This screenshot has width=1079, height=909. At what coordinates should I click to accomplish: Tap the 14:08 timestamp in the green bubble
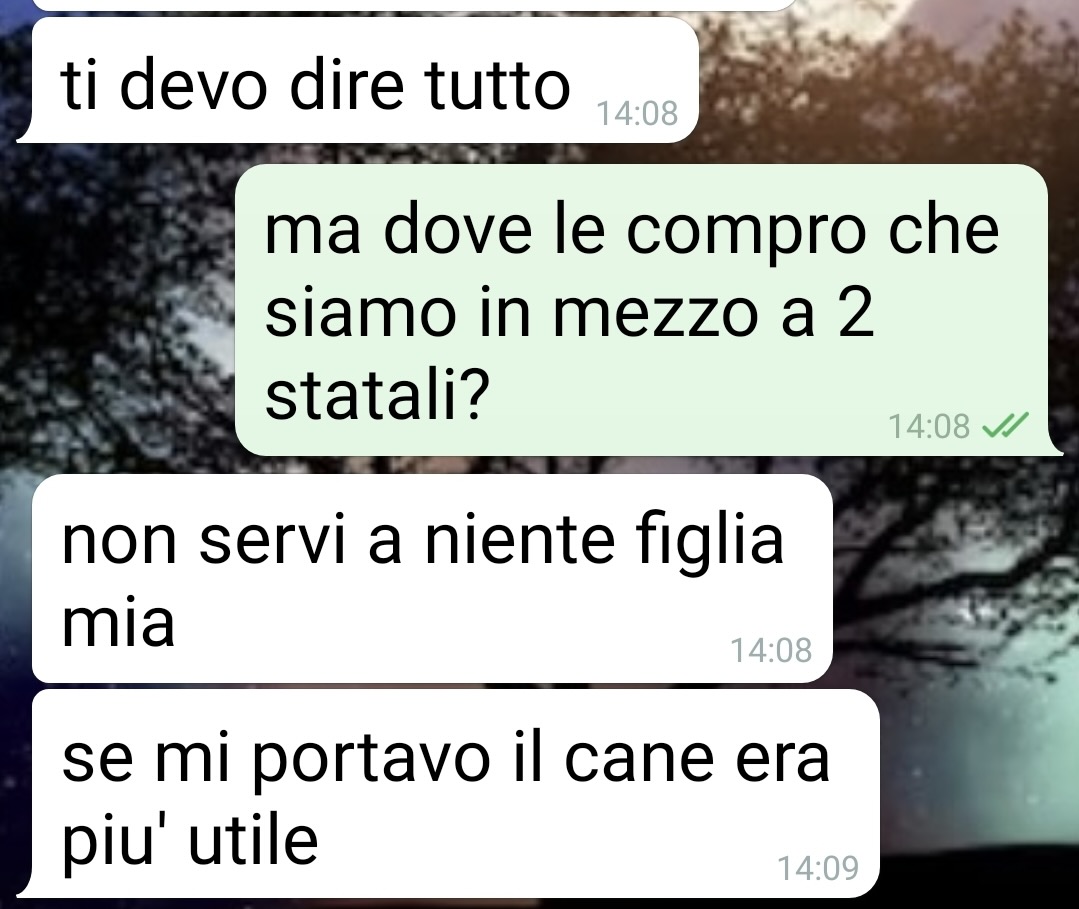929,426
